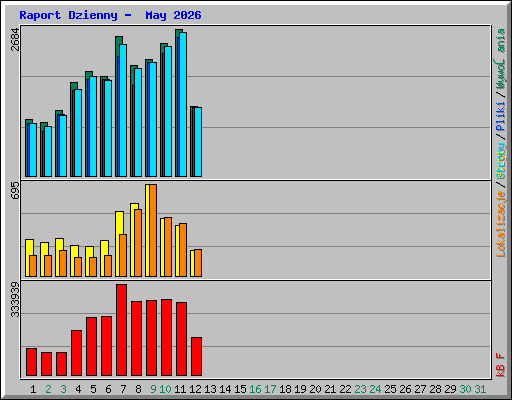
Task: Click the 'Raport Dzienny - May 2026' title
Action: coord(110,15)
